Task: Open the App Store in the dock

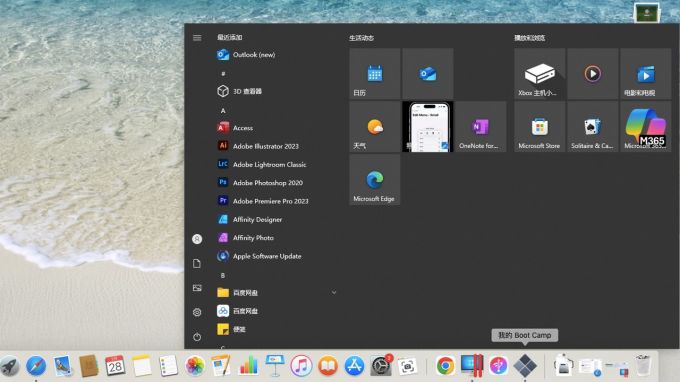Action: click(354, 366)
